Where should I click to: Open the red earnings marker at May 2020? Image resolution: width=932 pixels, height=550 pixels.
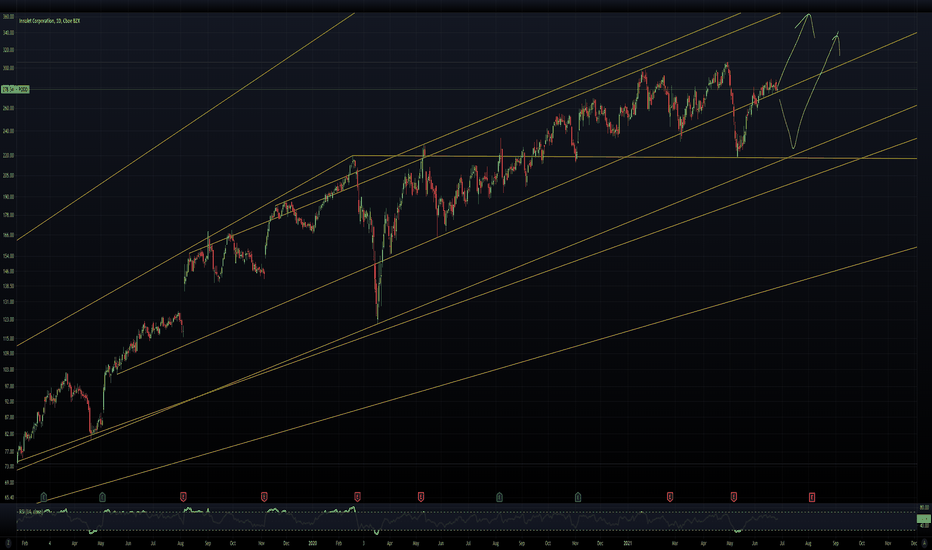coord(421,496)
